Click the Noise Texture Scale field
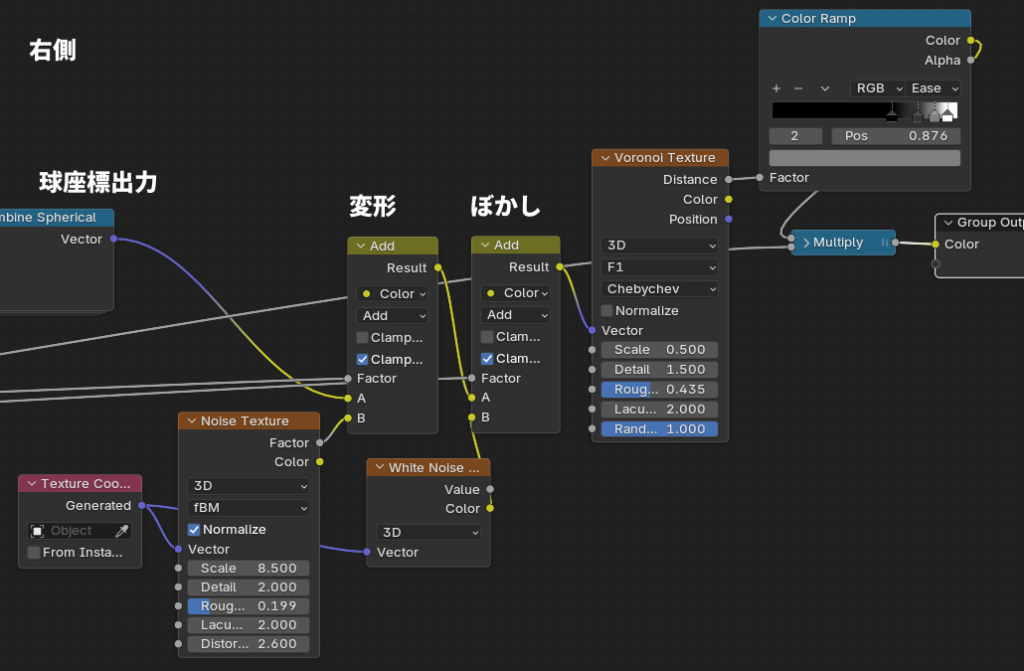The width and height of the screenshot is (1024, 671). pyautogui.click(x=248, y=568)
